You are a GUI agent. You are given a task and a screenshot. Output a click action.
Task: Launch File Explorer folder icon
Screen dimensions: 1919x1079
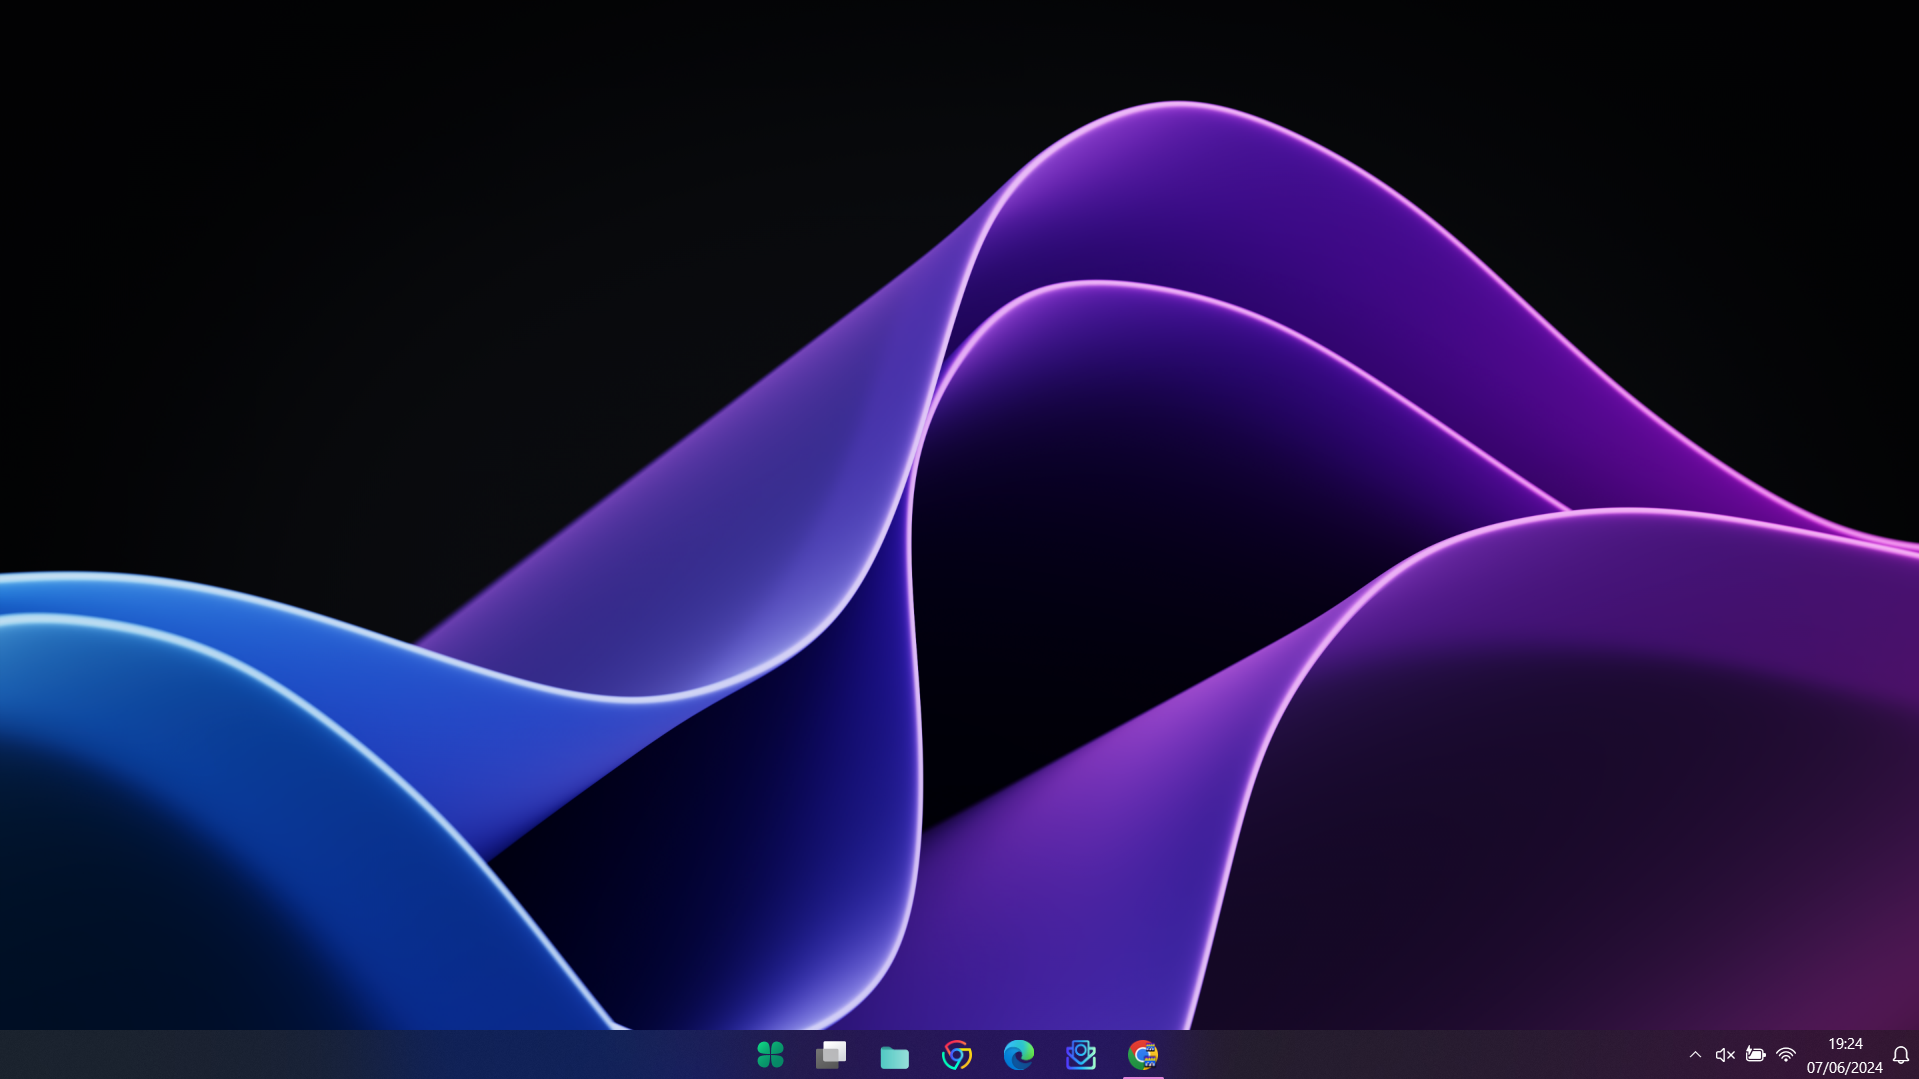coord(894,1056)
